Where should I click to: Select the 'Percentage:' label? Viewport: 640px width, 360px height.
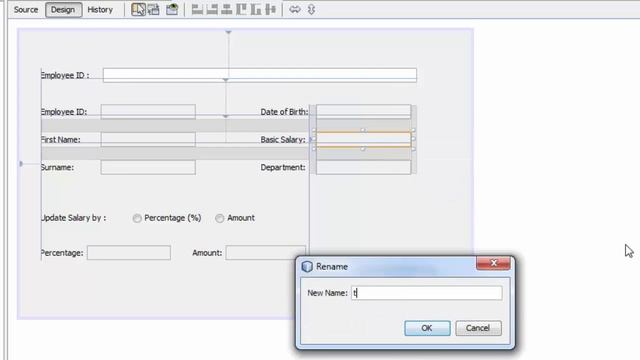(x=62, y=253)
